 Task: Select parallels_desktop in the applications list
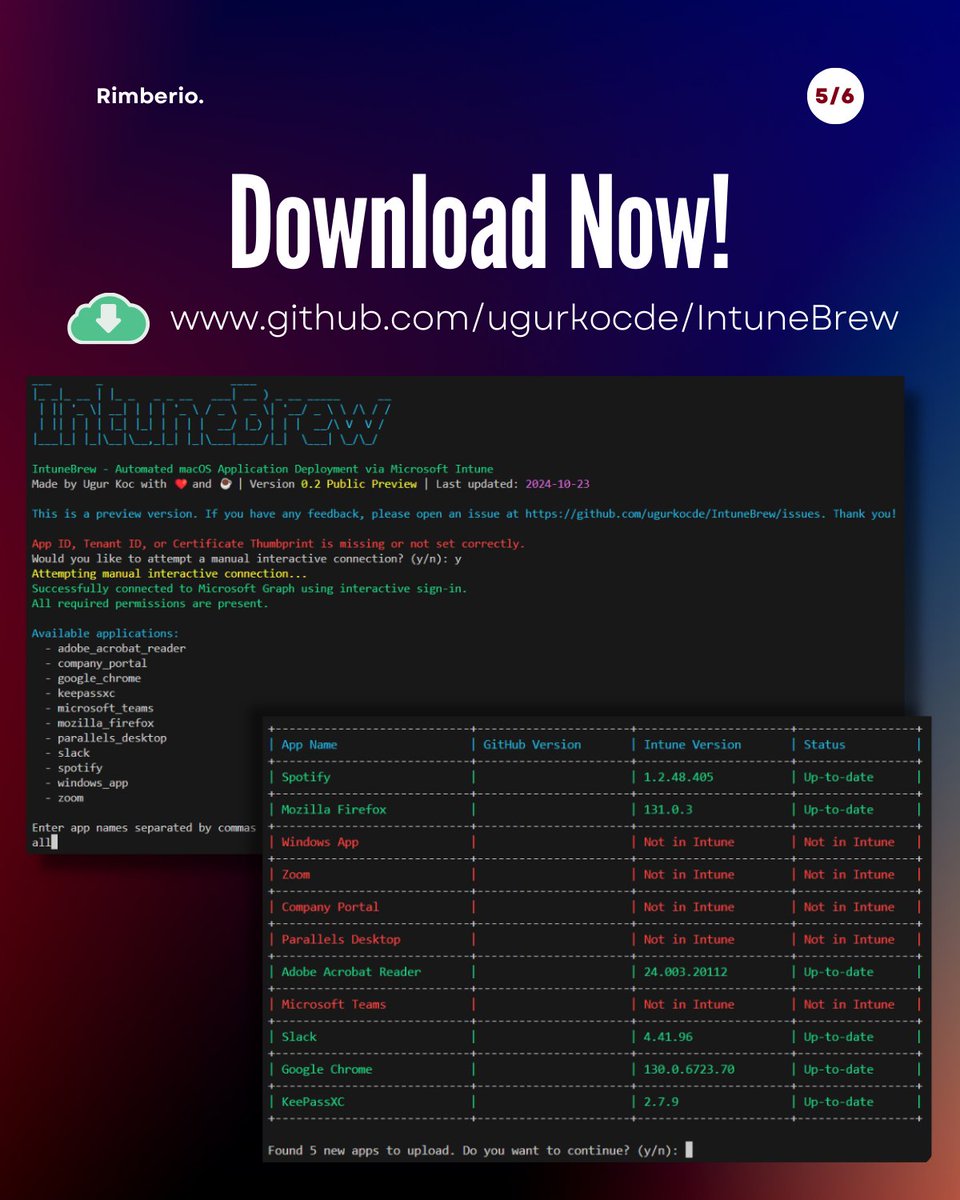[112, 738]
